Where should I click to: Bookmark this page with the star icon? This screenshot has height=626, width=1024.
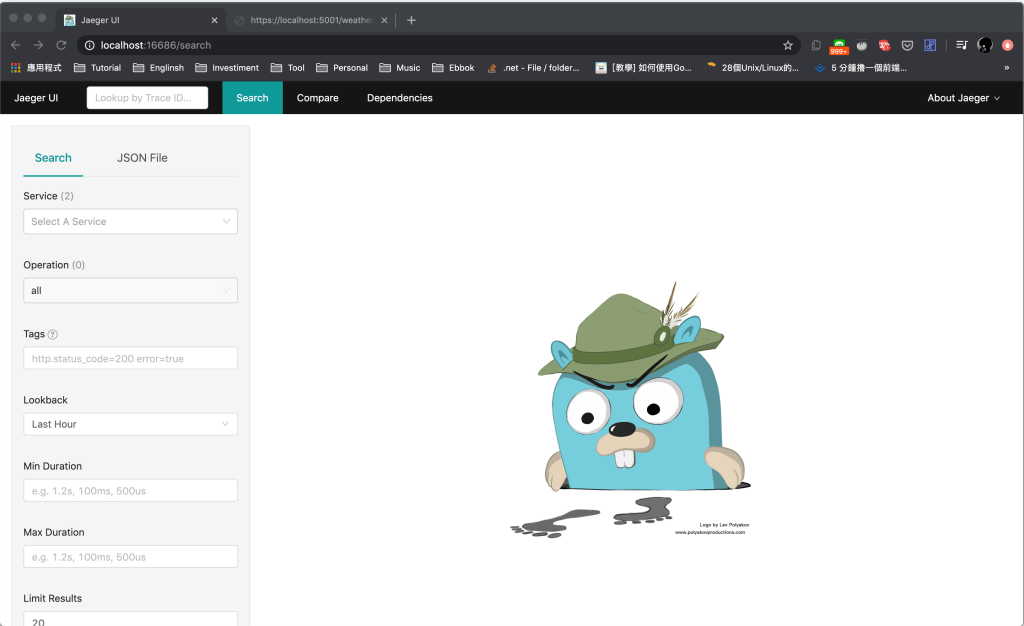pyautogui.click(x=788, y=45)
